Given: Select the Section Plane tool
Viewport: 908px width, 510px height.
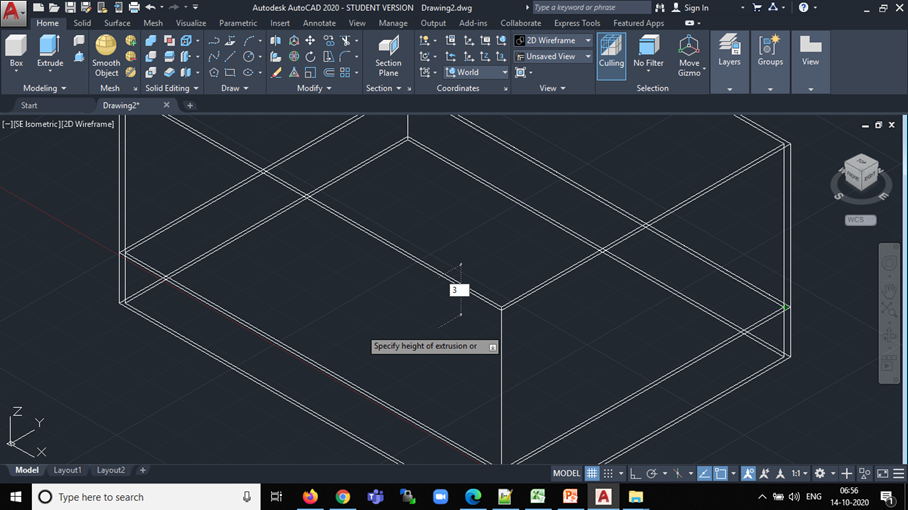Looking at the screenshot, I should (388, 56).
